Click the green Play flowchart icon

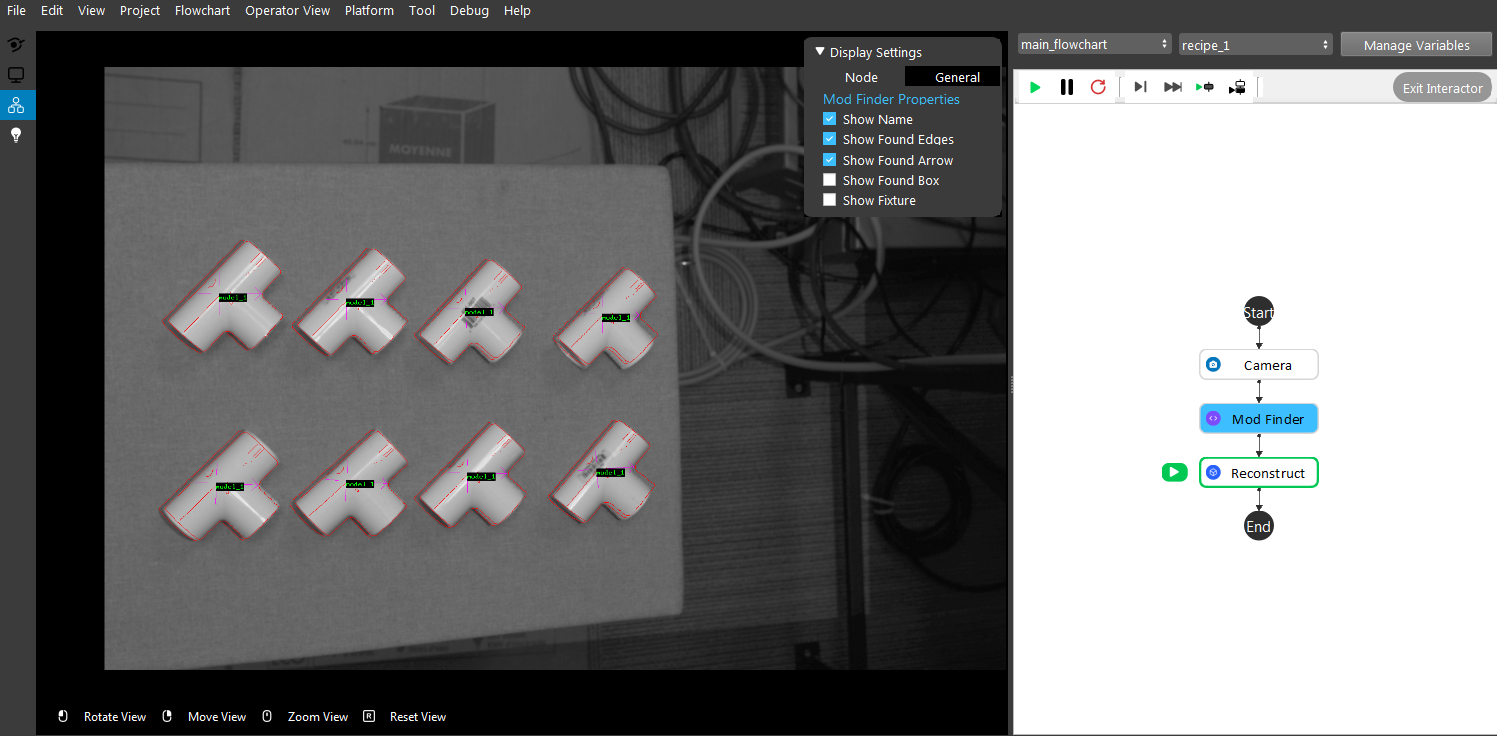click(x=1035, y=88)
